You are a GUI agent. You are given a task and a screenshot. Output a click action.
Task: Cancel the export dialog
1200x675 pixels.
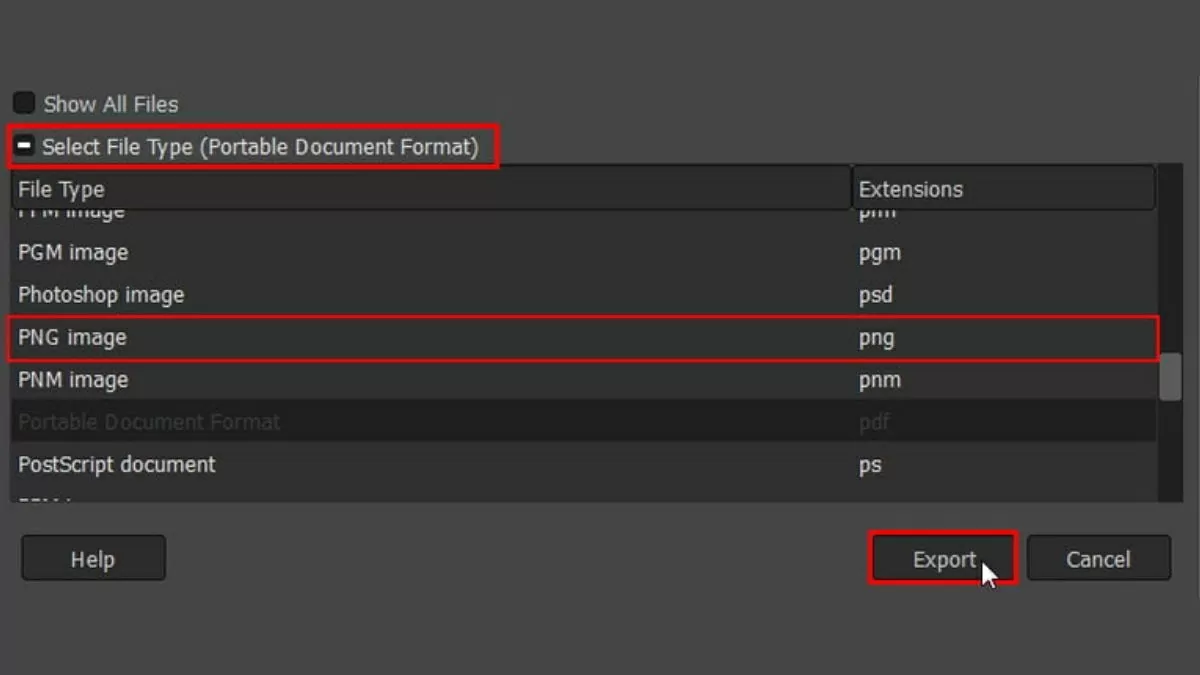coord(1098,558)
